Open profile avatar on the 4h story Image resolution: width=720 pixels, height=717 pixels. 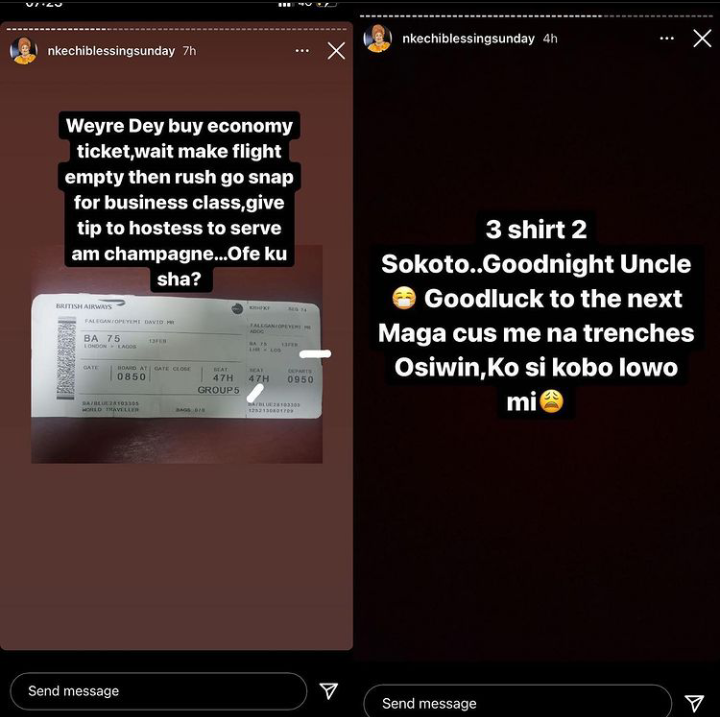(x=377, y=39)
